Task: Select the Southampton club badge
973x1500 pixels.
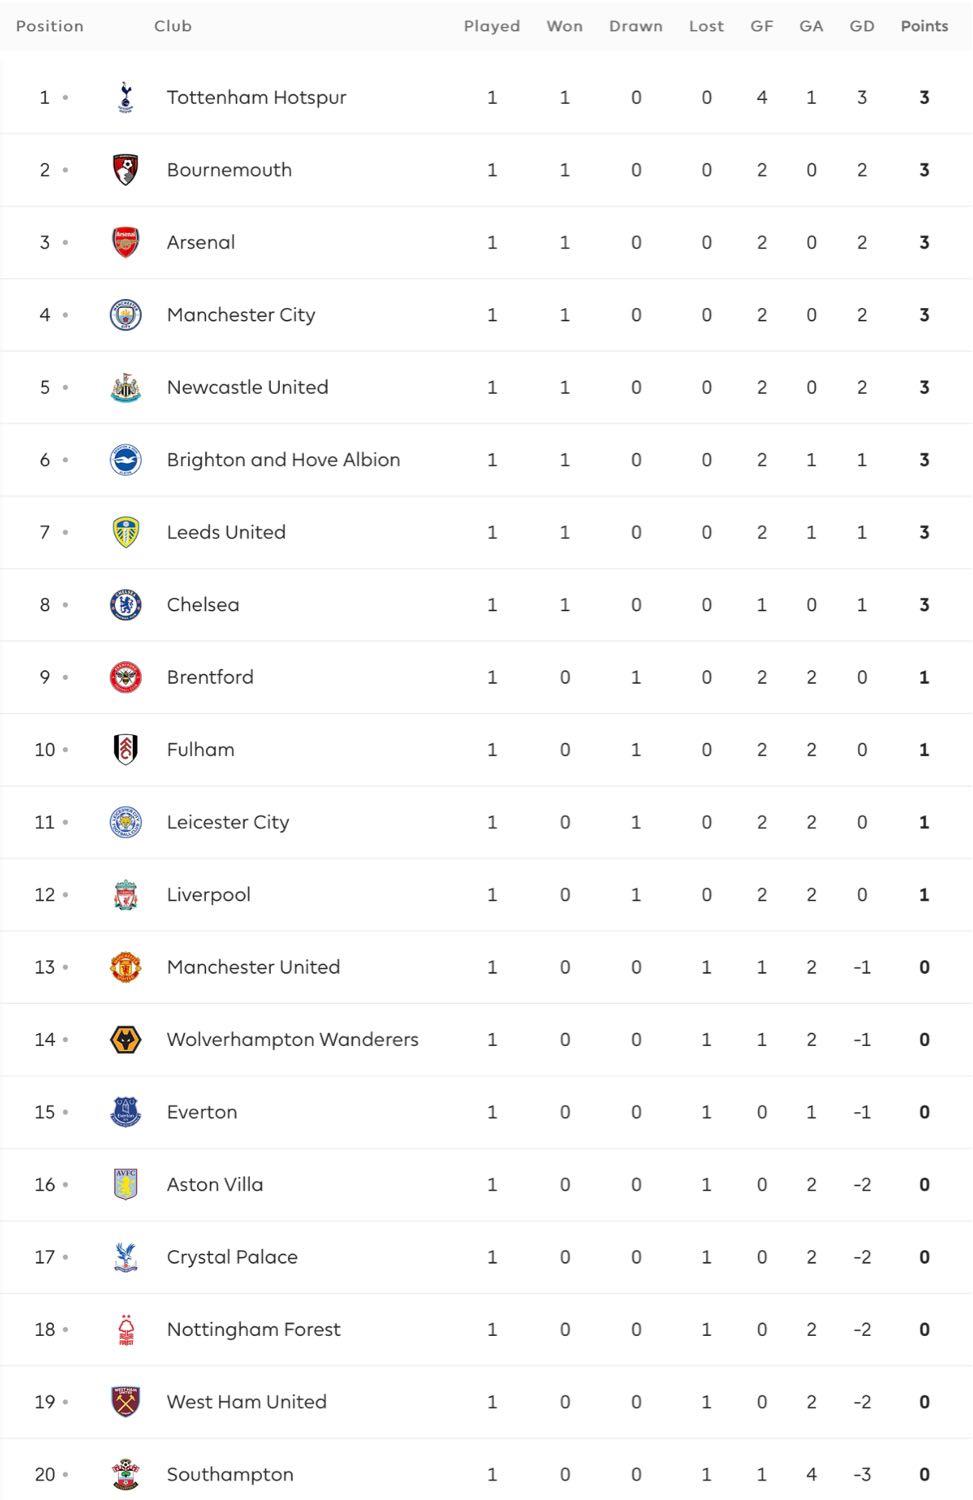Action: [125, 1474]
